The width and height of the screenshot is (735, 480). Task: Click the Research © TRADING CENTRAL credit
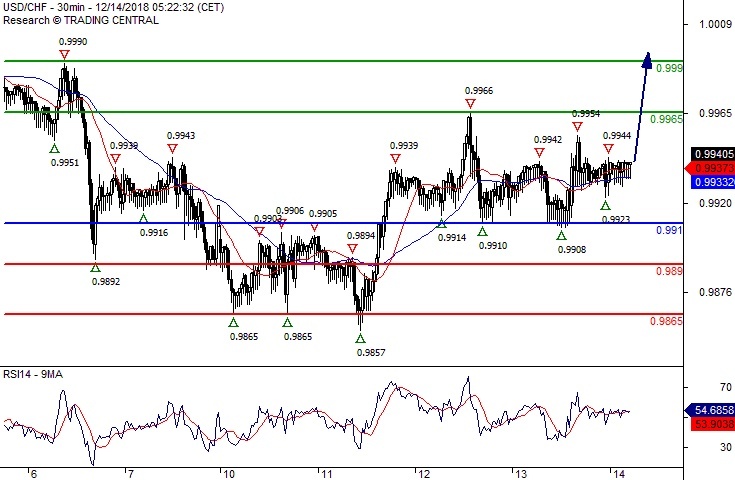click(x=81, y=20)
